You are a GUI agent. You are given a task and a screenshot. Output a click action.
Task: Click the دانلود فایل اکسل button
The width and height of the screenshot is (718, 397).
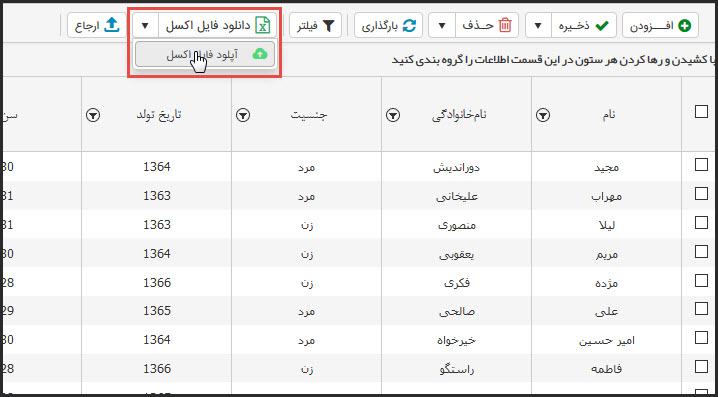pos(218,26)
